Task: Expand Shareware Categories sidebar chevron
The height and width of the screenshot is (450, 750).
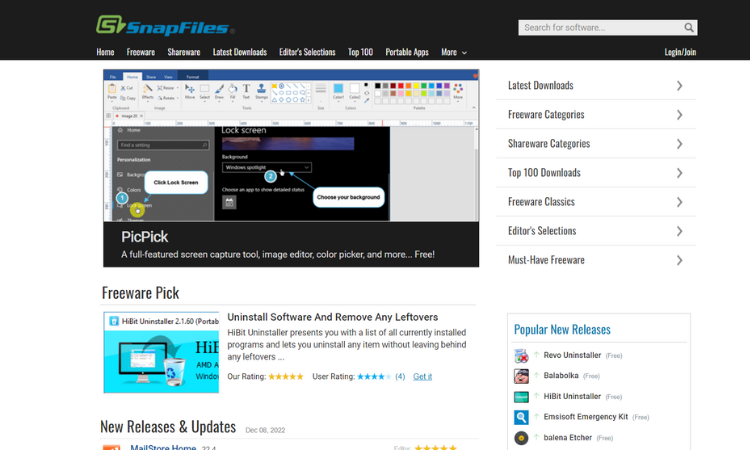Action: pyautogui.click(x=679, y=144)
